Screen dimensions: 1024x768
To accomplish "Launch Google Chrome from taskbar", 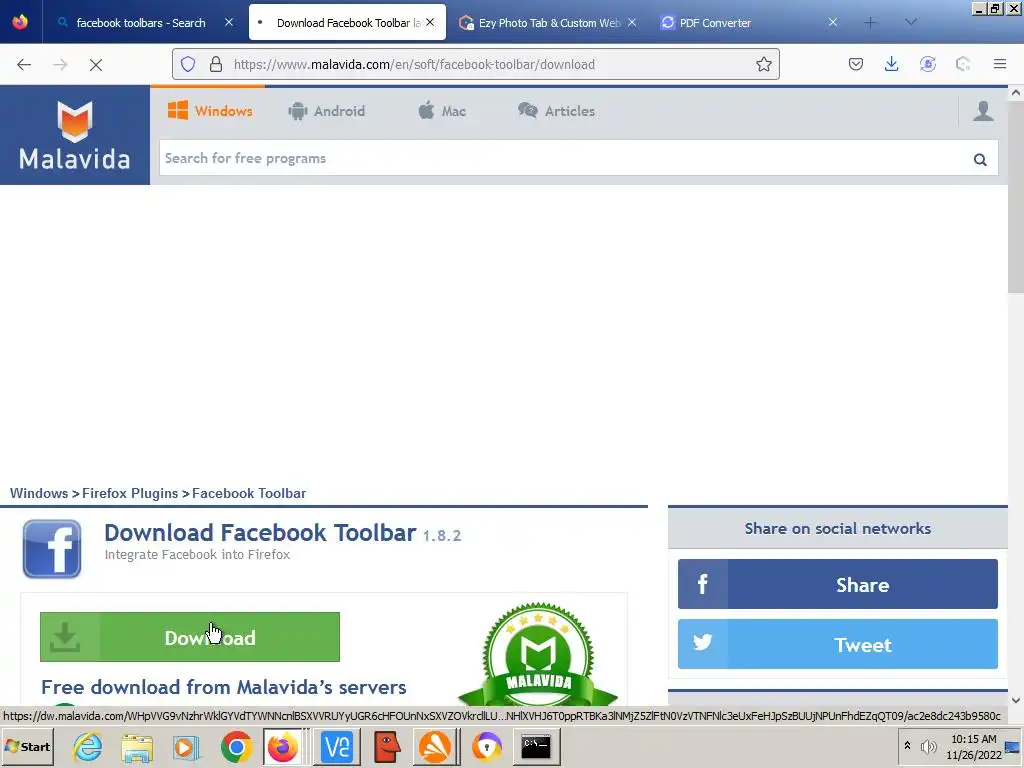I will [236, 746].
